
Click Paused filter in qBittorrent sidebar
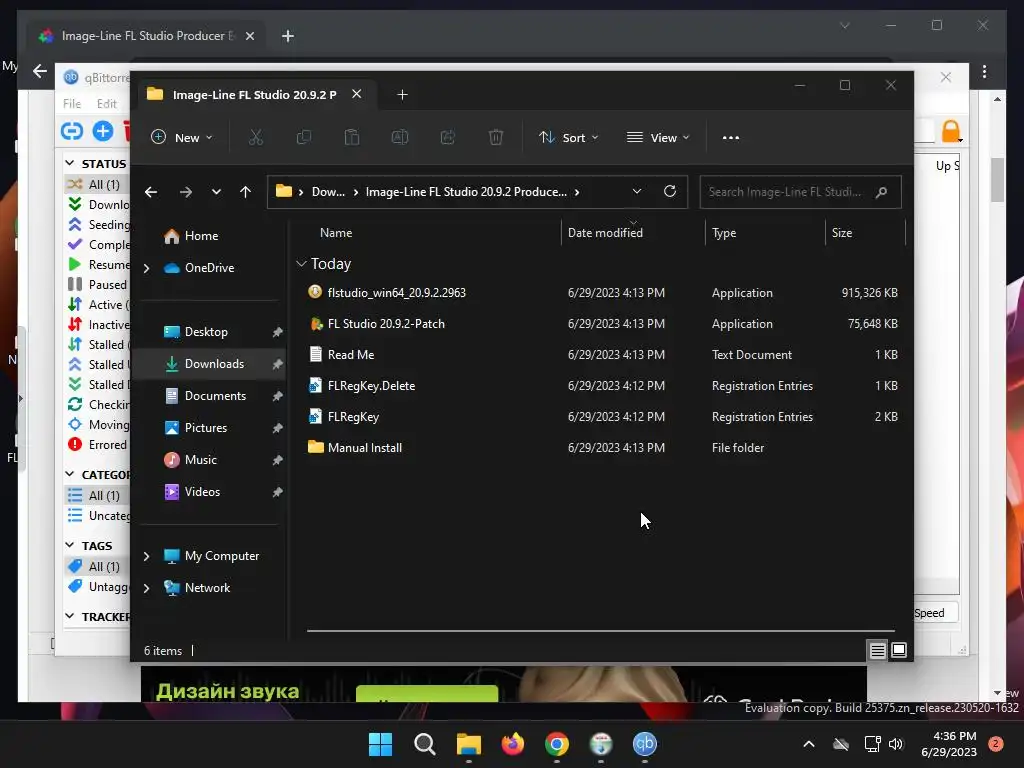[97, 285]
